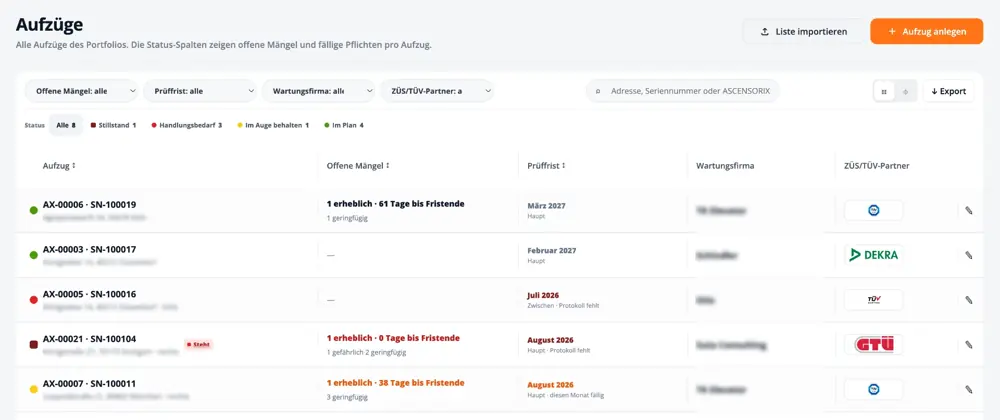Click the Februar 2027 Prüffrist cell
The image size is (1000, 420).
click(552, 250)
